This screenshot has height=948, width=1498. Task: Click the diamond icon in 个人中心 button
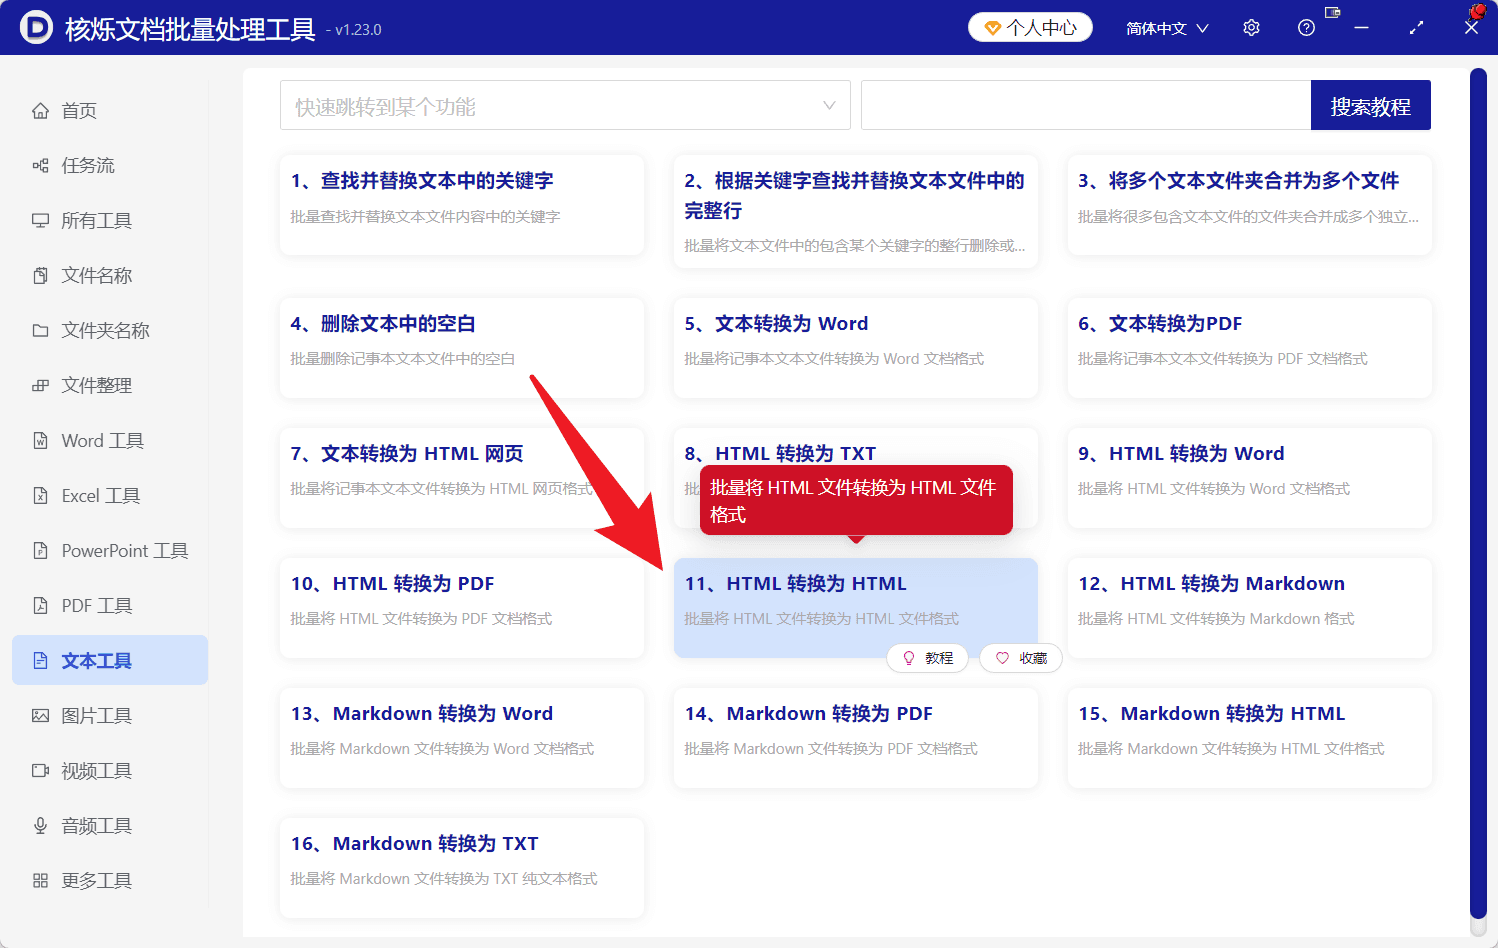(992, 28)
